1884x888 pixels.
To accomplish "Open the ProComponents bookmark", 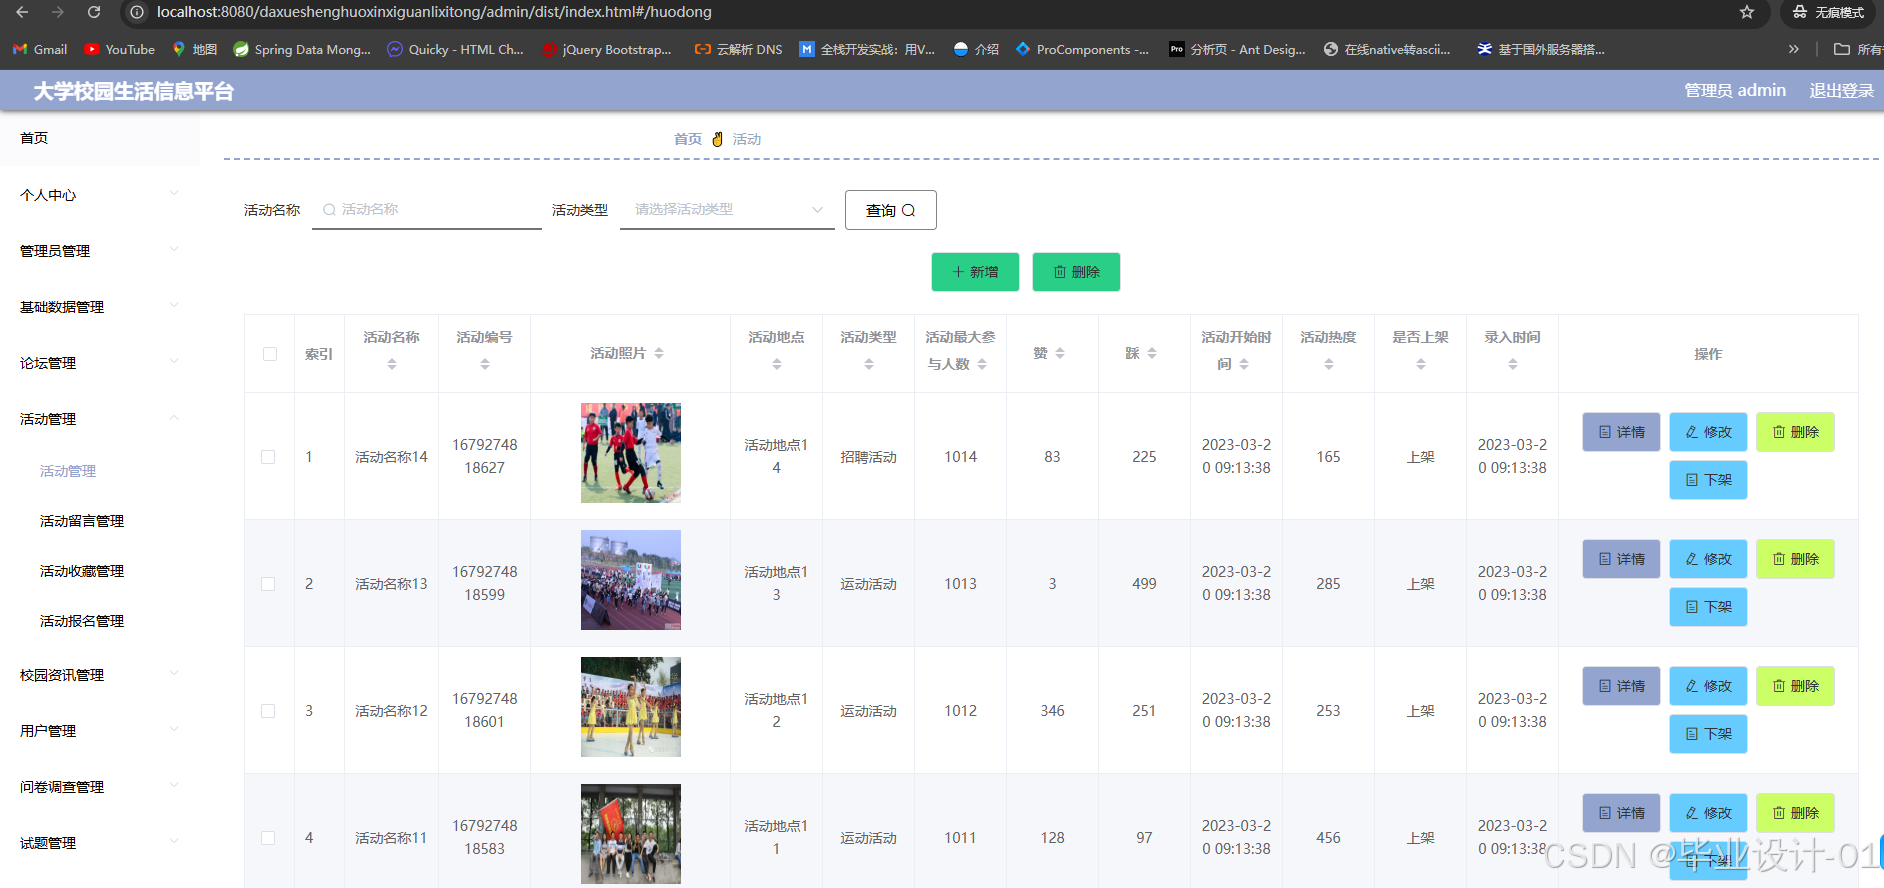I will pyautogui.click(x=1082, y=49).
